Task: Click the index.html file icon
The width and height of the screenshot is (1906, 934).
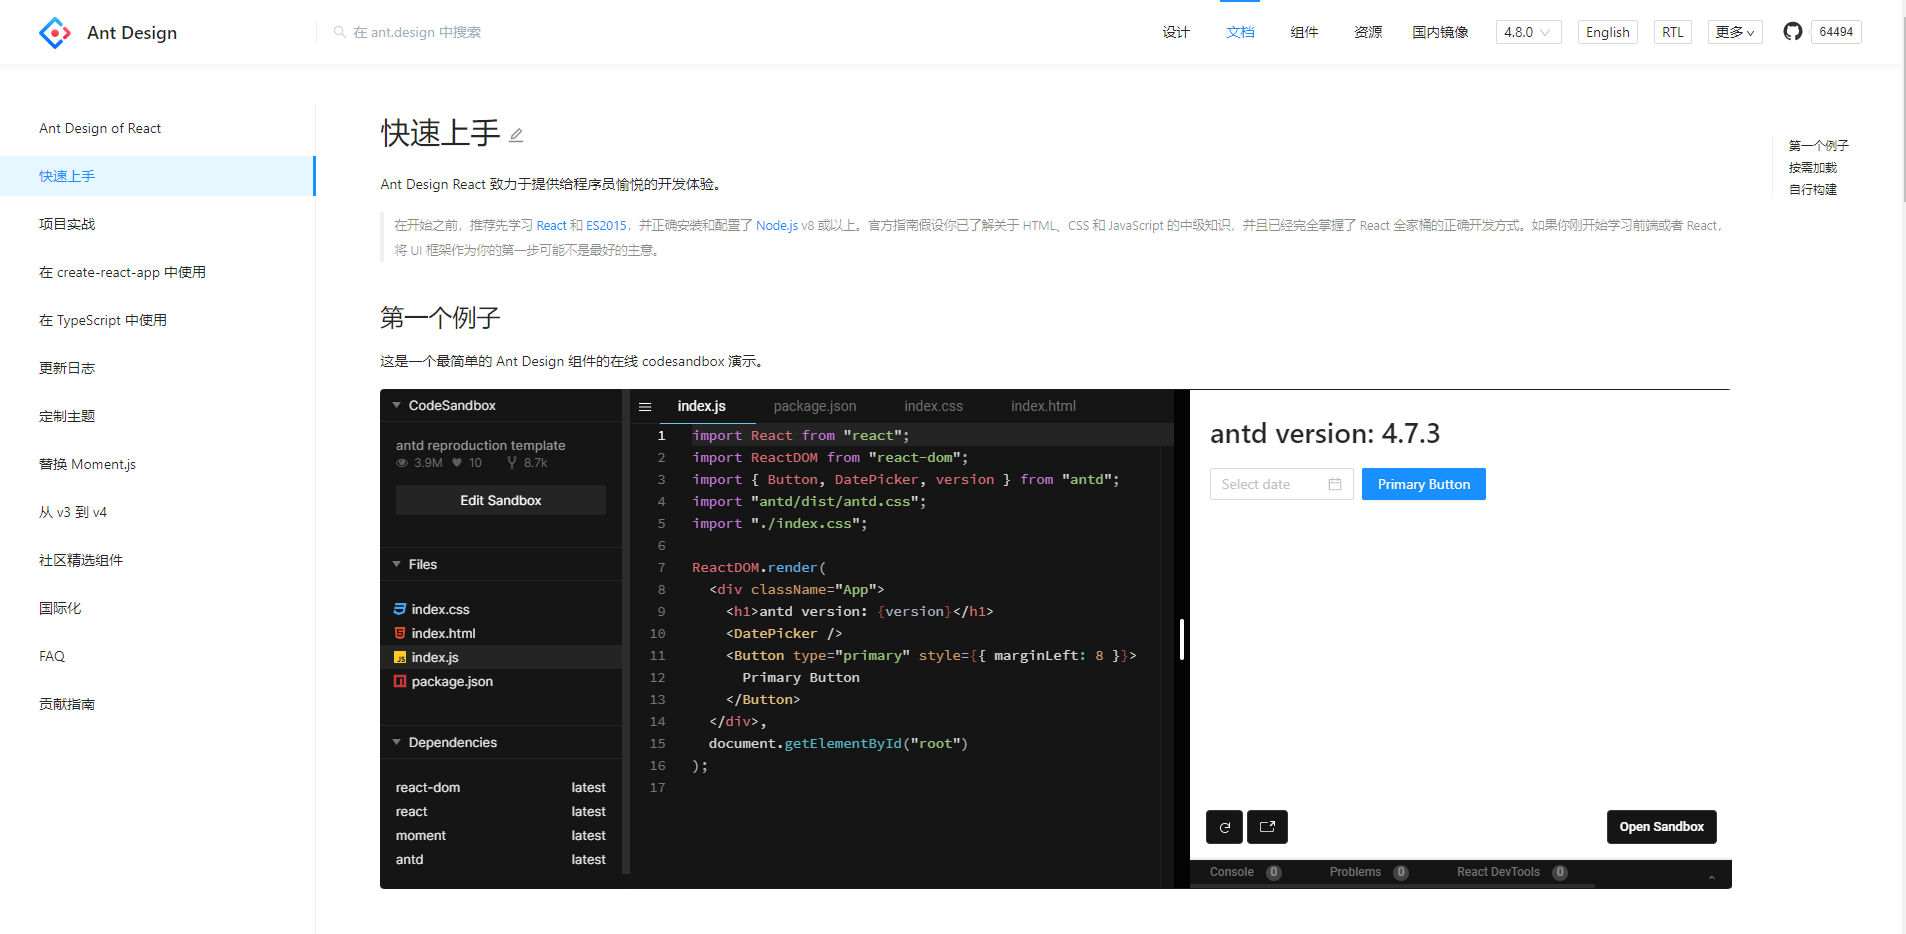Action: [400, 633]
